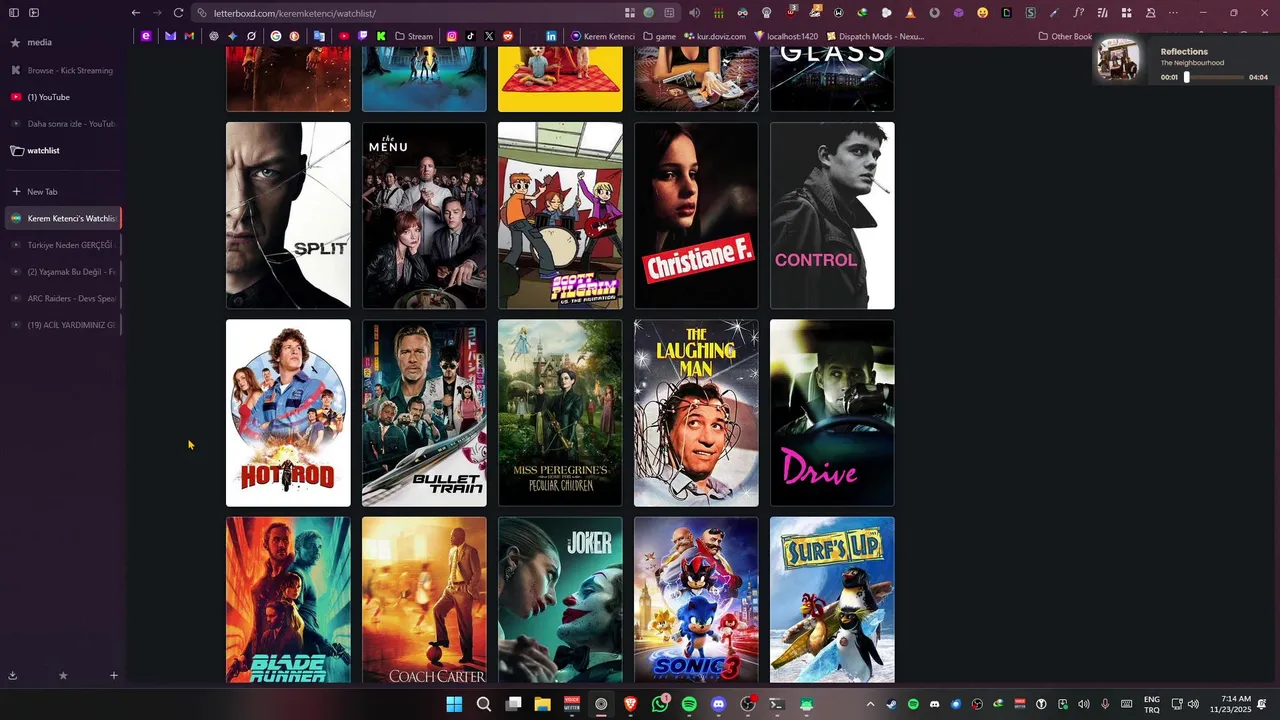The image size is (1280, 720).
Task: Select the ARC Raiders - Devs tab
Action: (63, 298)
